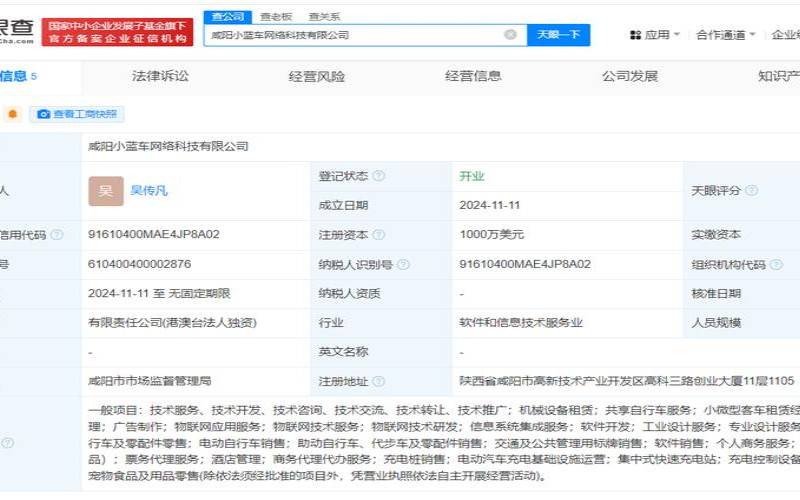
Task: Click the 2024-11-11 至 无固定期限 business term
Action: [x=159, y=293]
